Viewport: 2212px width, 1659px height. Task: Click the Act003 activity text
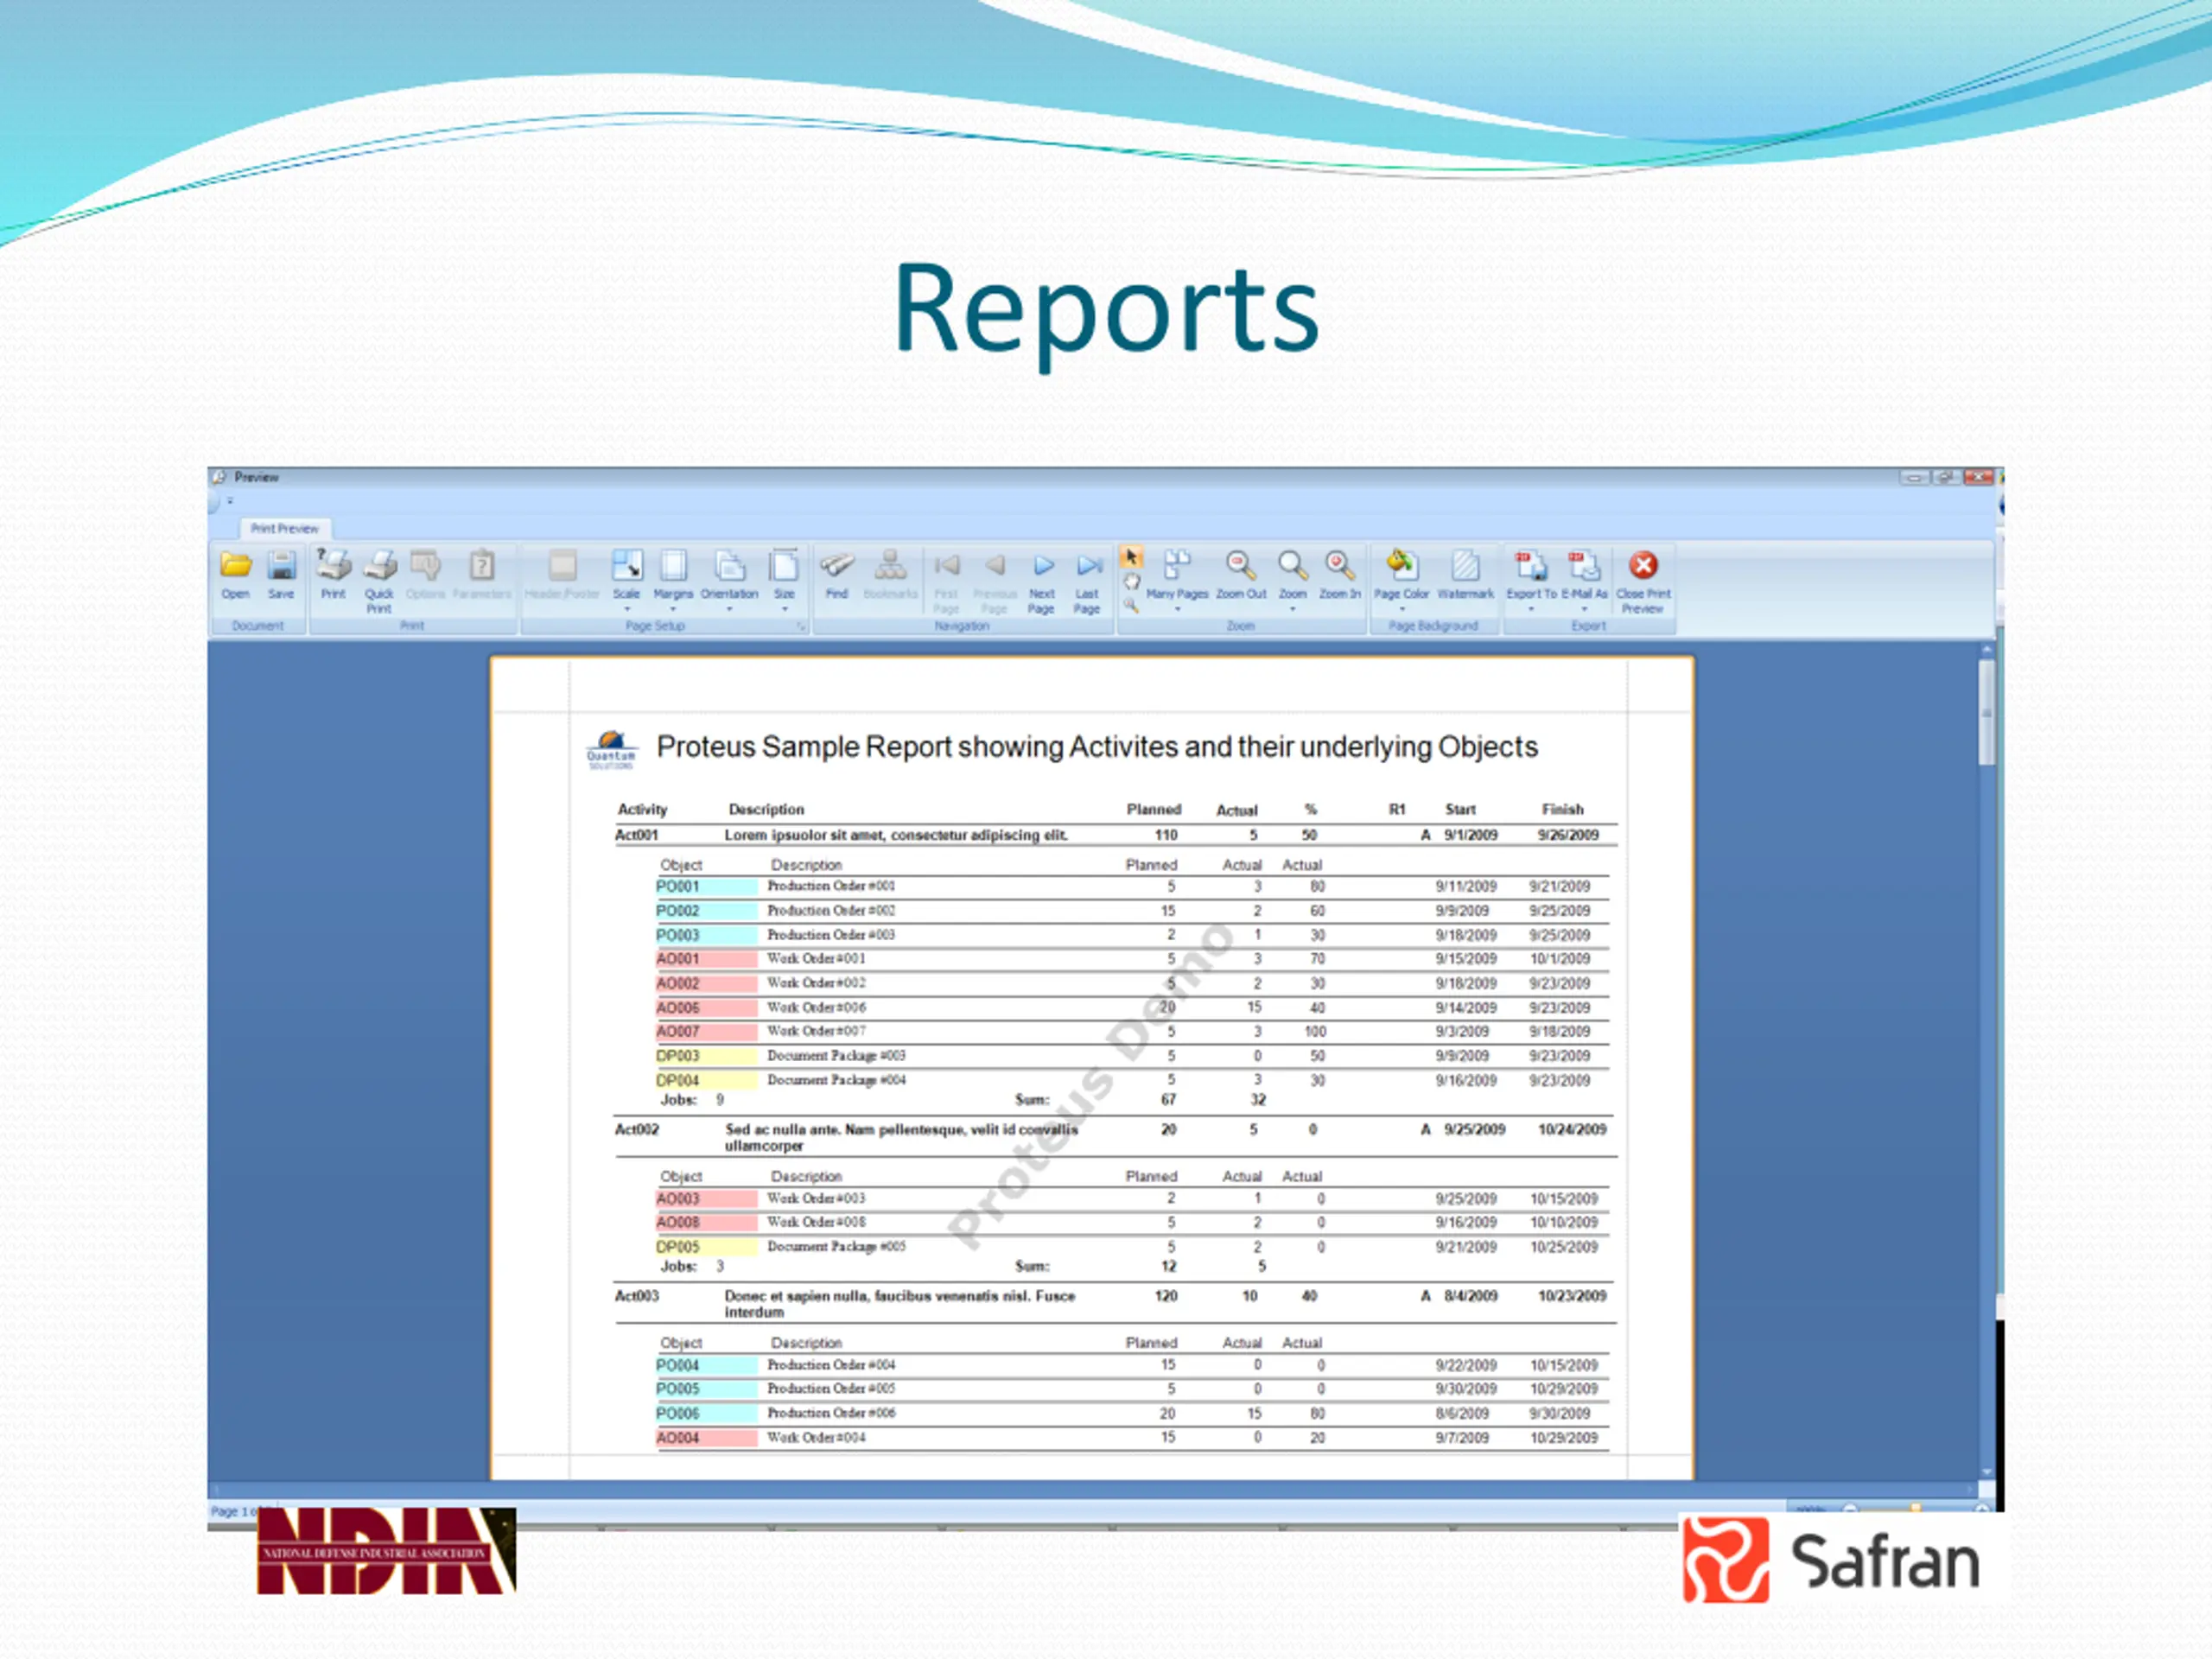click(x=636, y=1295)
